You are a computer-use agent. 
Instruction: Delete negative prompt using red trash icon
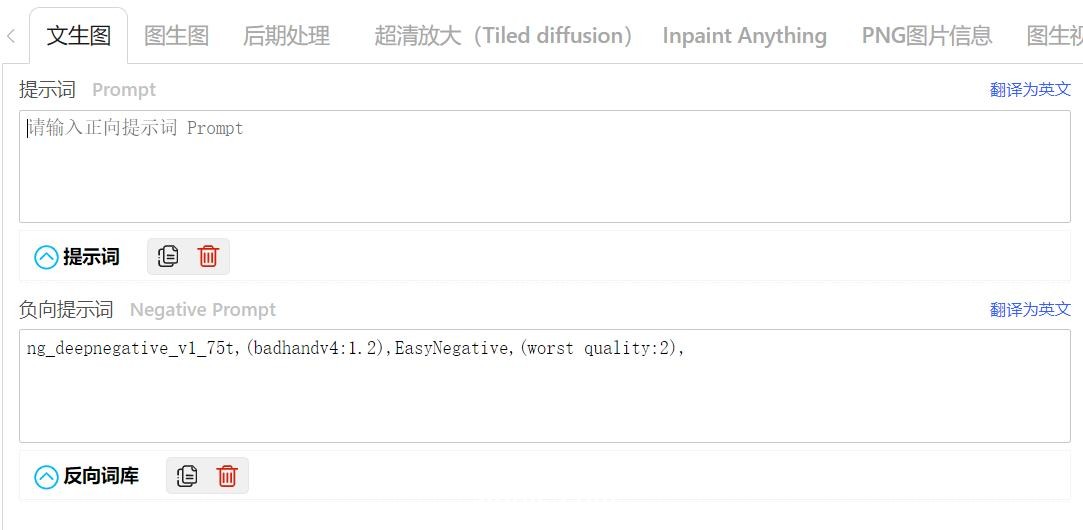pos(227,475)
